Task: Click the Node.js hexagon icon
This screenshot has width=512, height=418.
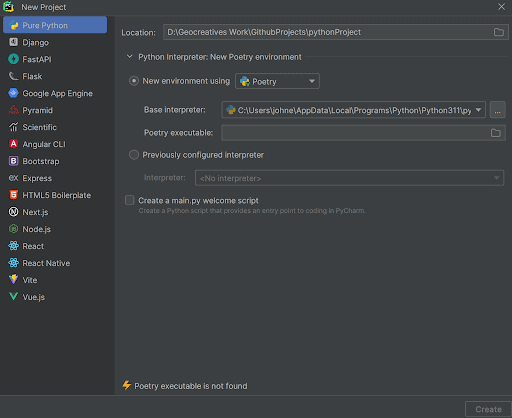Action: (x=14, y=229)
